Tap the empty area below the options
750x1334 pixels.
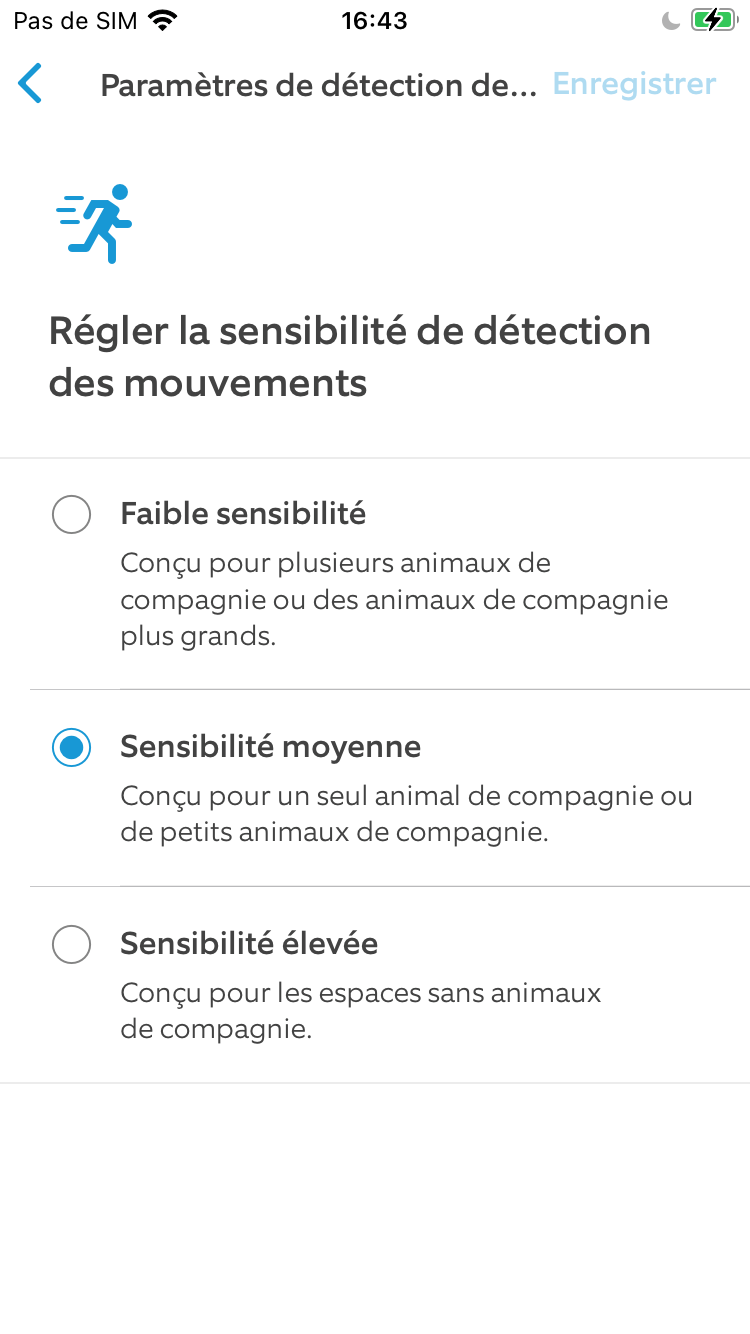(x=375, y=1208)
